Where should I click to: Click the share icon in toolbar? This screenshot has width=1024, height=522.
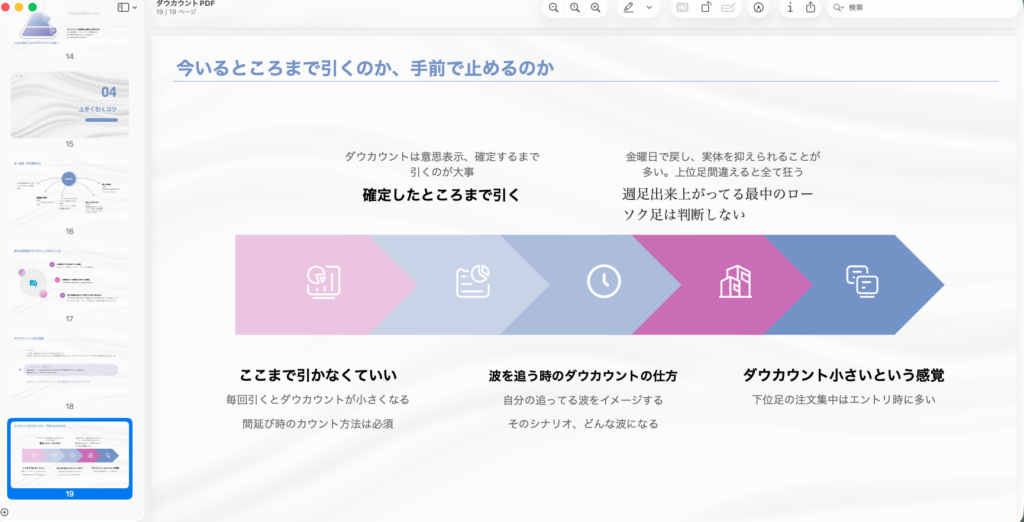click(x=811, y=8)
